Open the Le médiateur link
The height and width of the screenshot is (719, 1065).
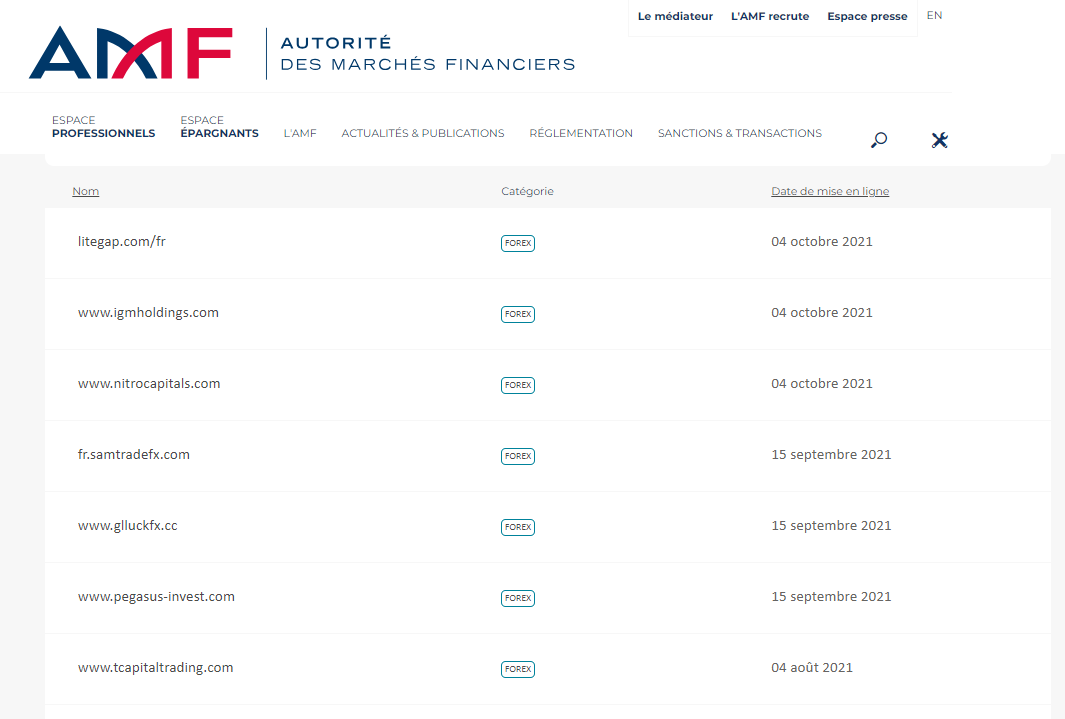pyautogui.click(x=675, y=16)
